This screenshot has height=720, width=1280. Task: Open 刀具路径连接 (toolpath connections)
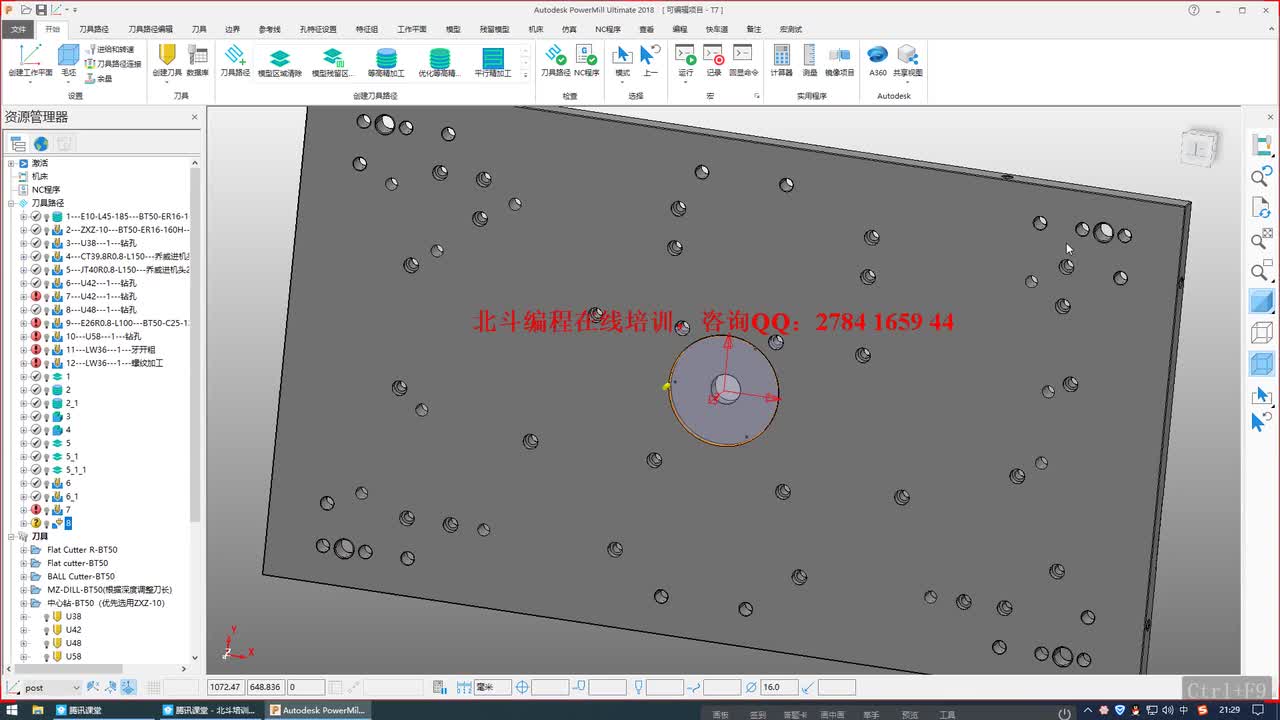pyautogui.click(x=113, y=64)
